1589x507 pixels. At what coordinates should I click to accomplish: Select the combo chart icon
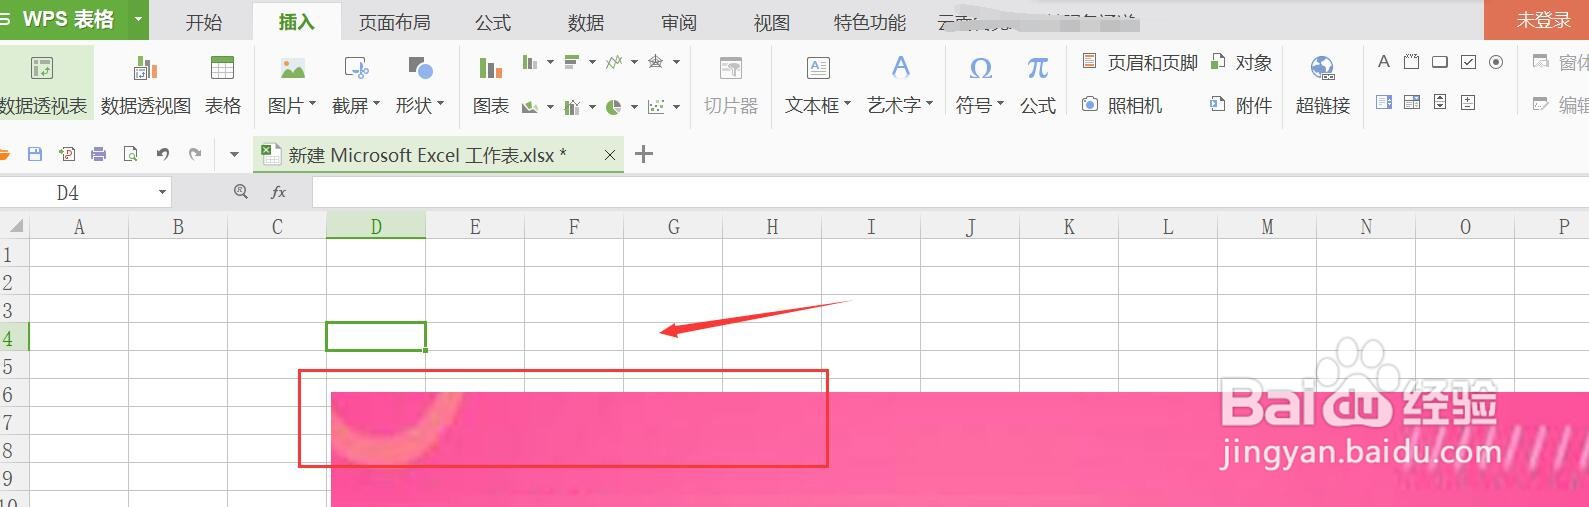[572, 107]
